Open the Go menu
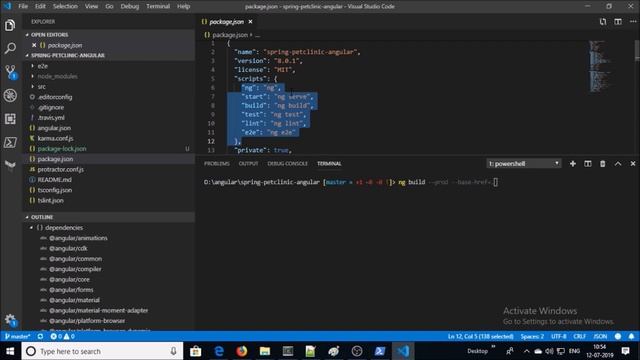This screenshot has width=640, height=360. point(109,6)
